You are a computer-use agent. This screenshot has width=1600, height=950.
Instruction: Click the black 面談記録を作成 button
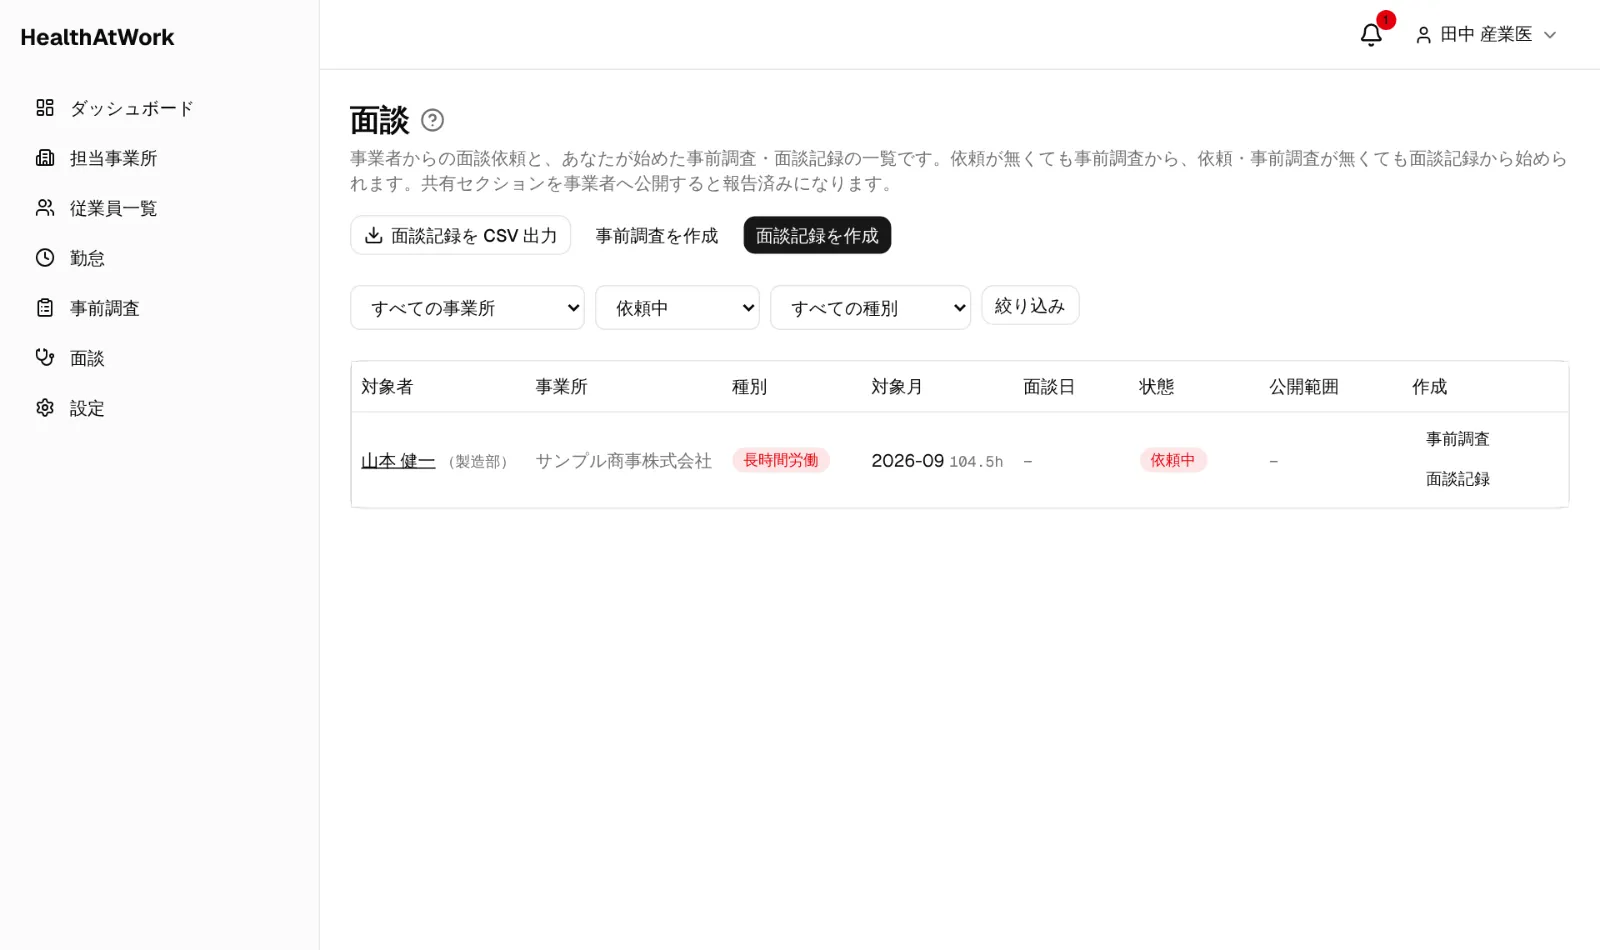click(x=817, y=235)
